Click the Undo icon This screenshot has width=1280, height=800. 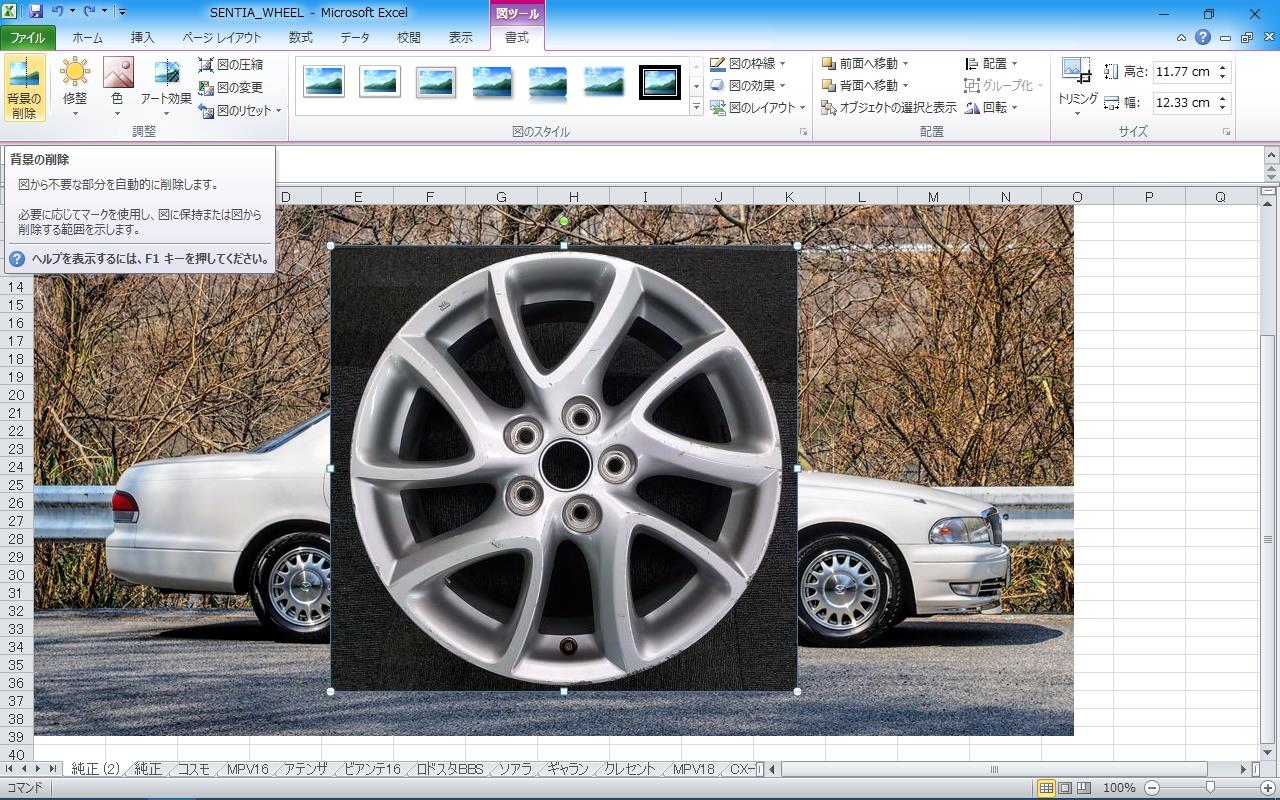58,12
